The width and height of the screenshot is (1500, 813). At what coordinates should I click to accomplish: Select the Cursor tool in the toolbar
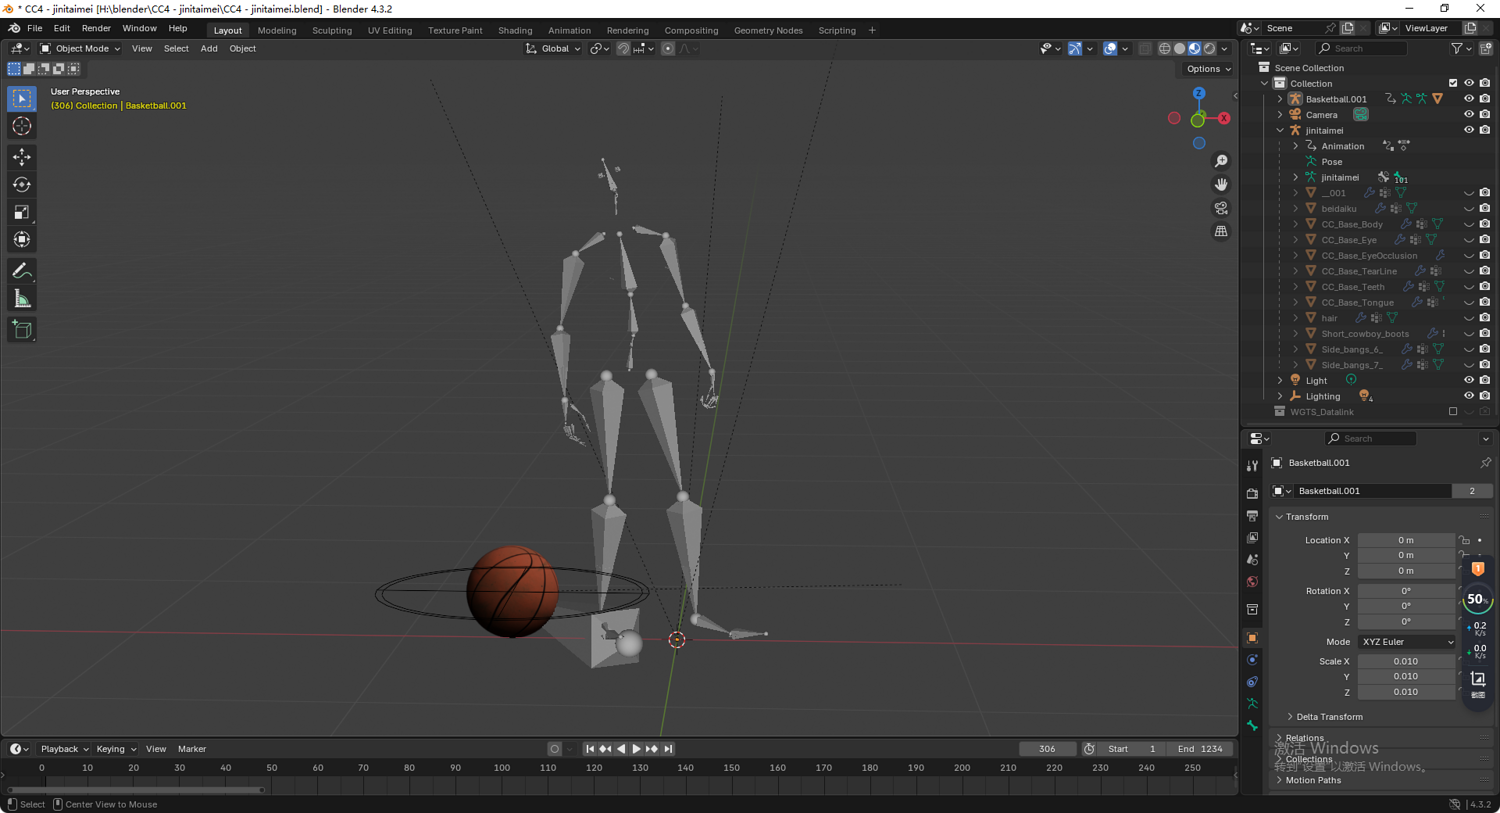click(22, 126)
